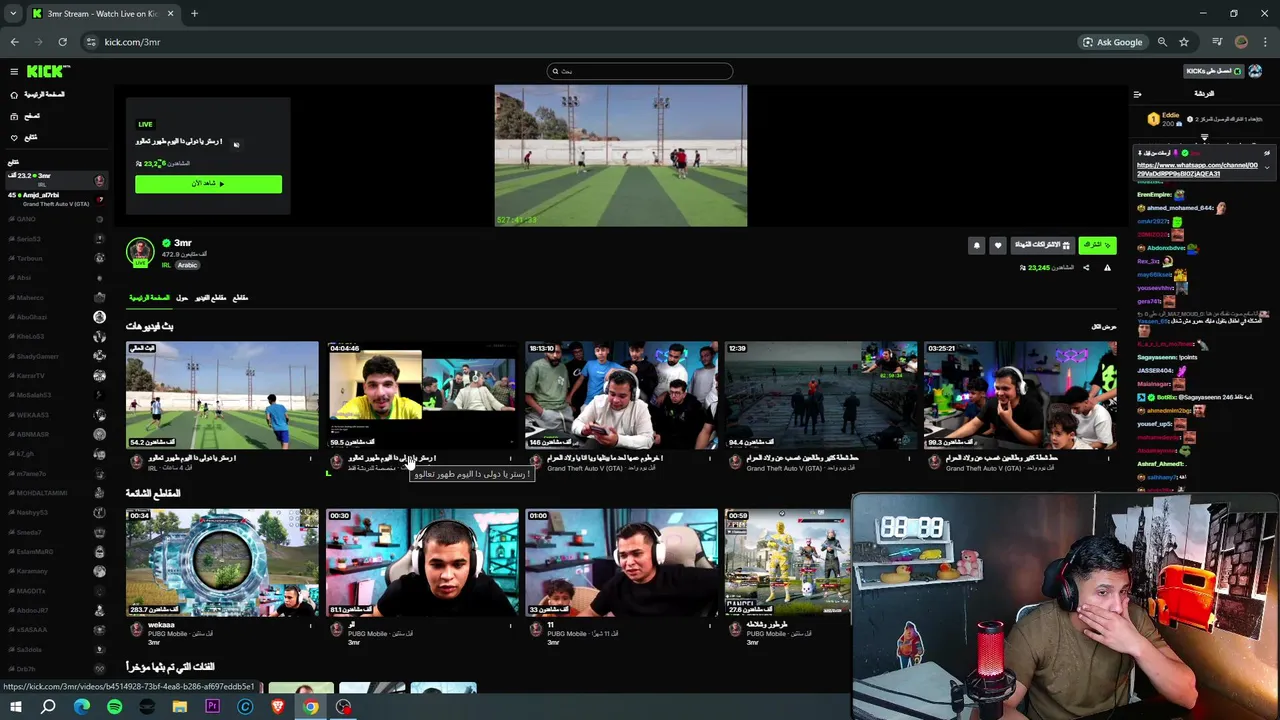Click the EvenEmpire chat username

click(x=1153, y=195)
